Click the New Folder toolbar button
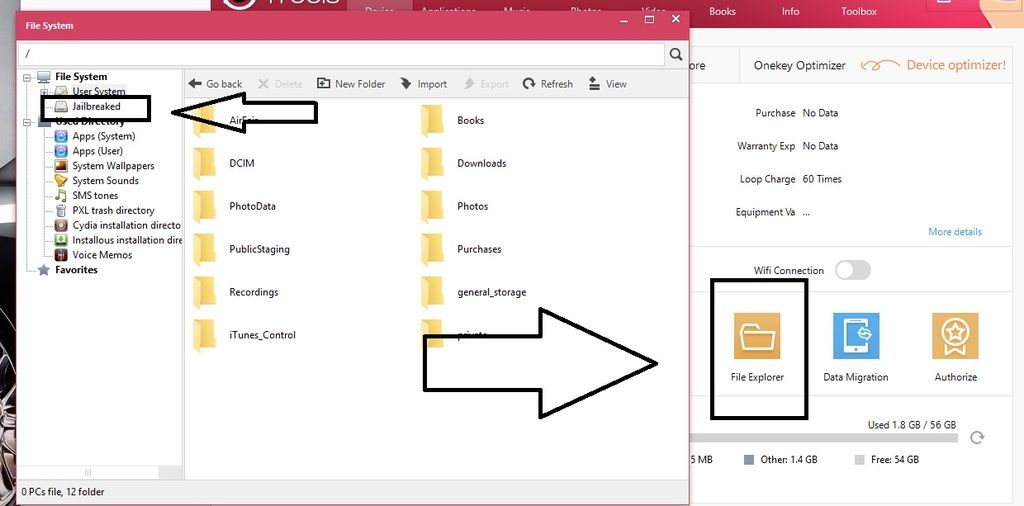This screenshot has height=506, width=1024. click(351, 84)
